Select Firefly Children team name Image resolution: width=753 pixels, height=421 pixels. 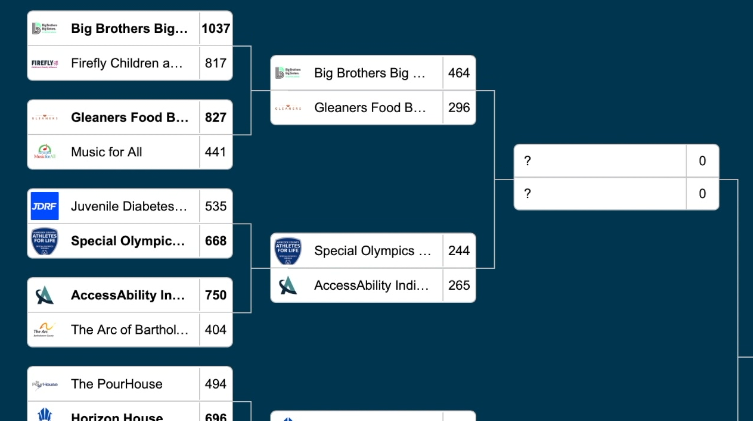click(127, 63)
